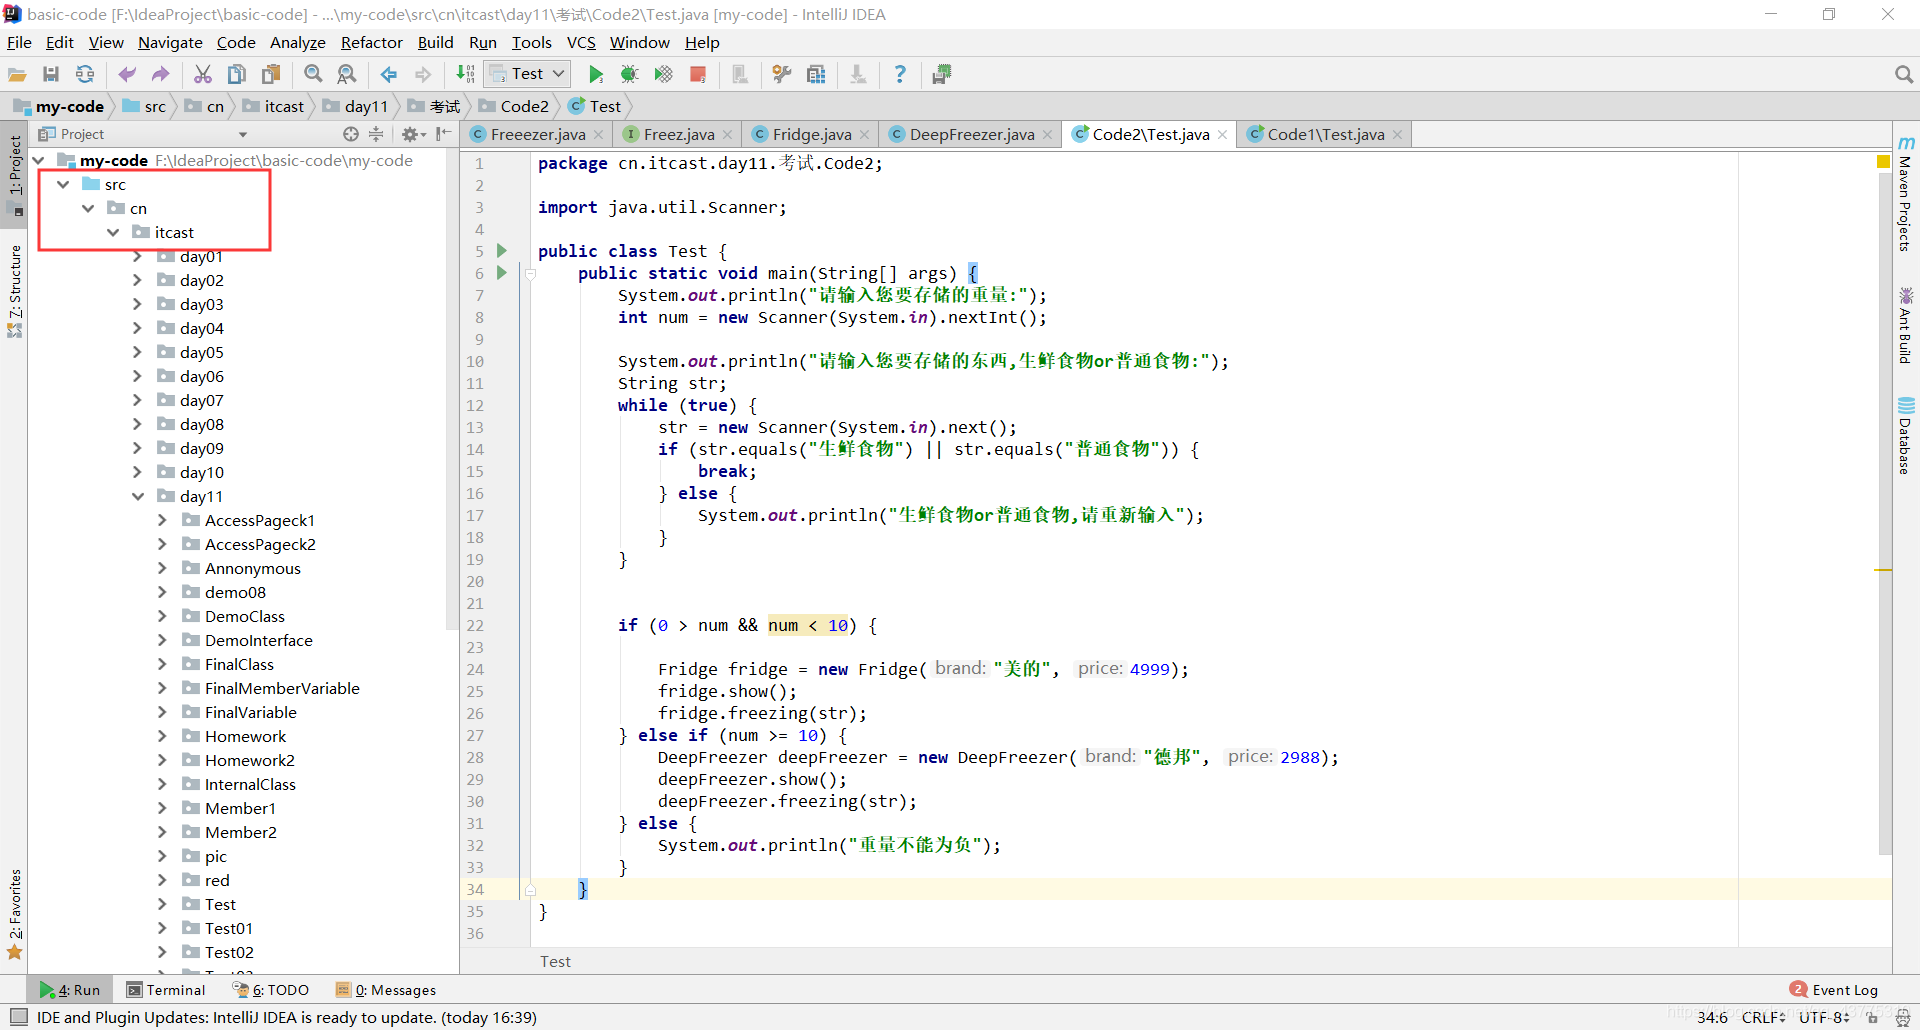Start debugging with the green bug icon
Image resolution: width=1920 pixels, height=1030 pixels.
[629, 74]
